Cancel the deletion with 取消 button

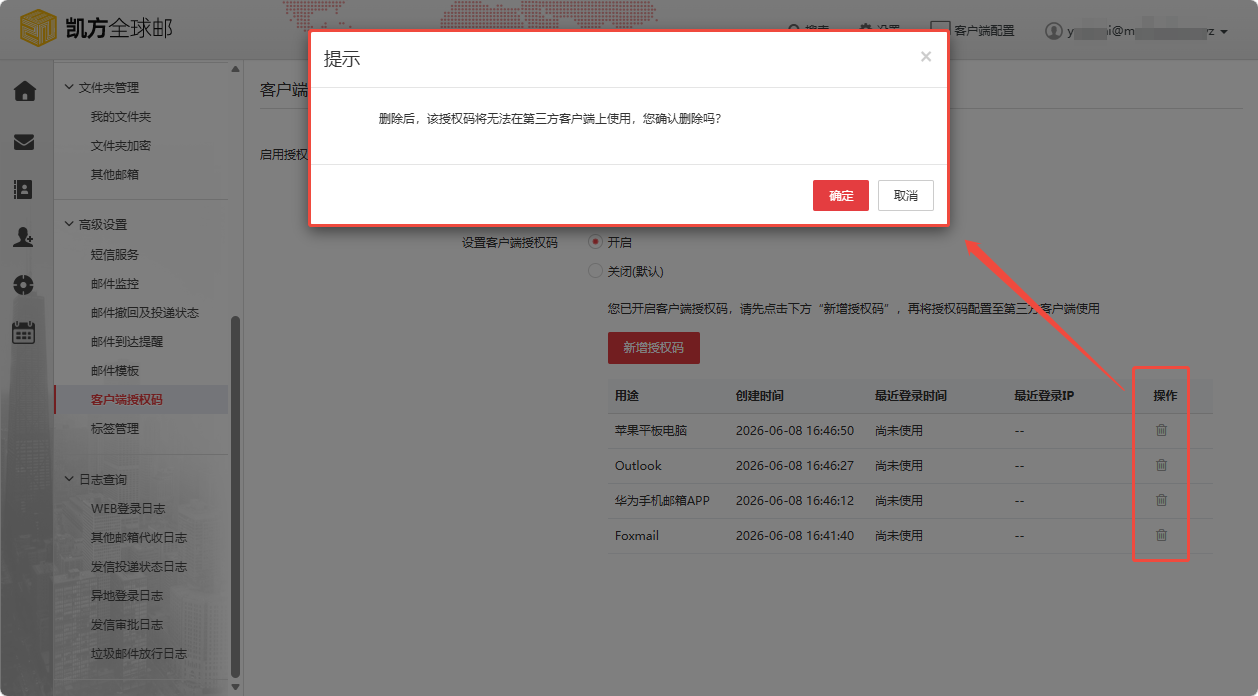905,196
